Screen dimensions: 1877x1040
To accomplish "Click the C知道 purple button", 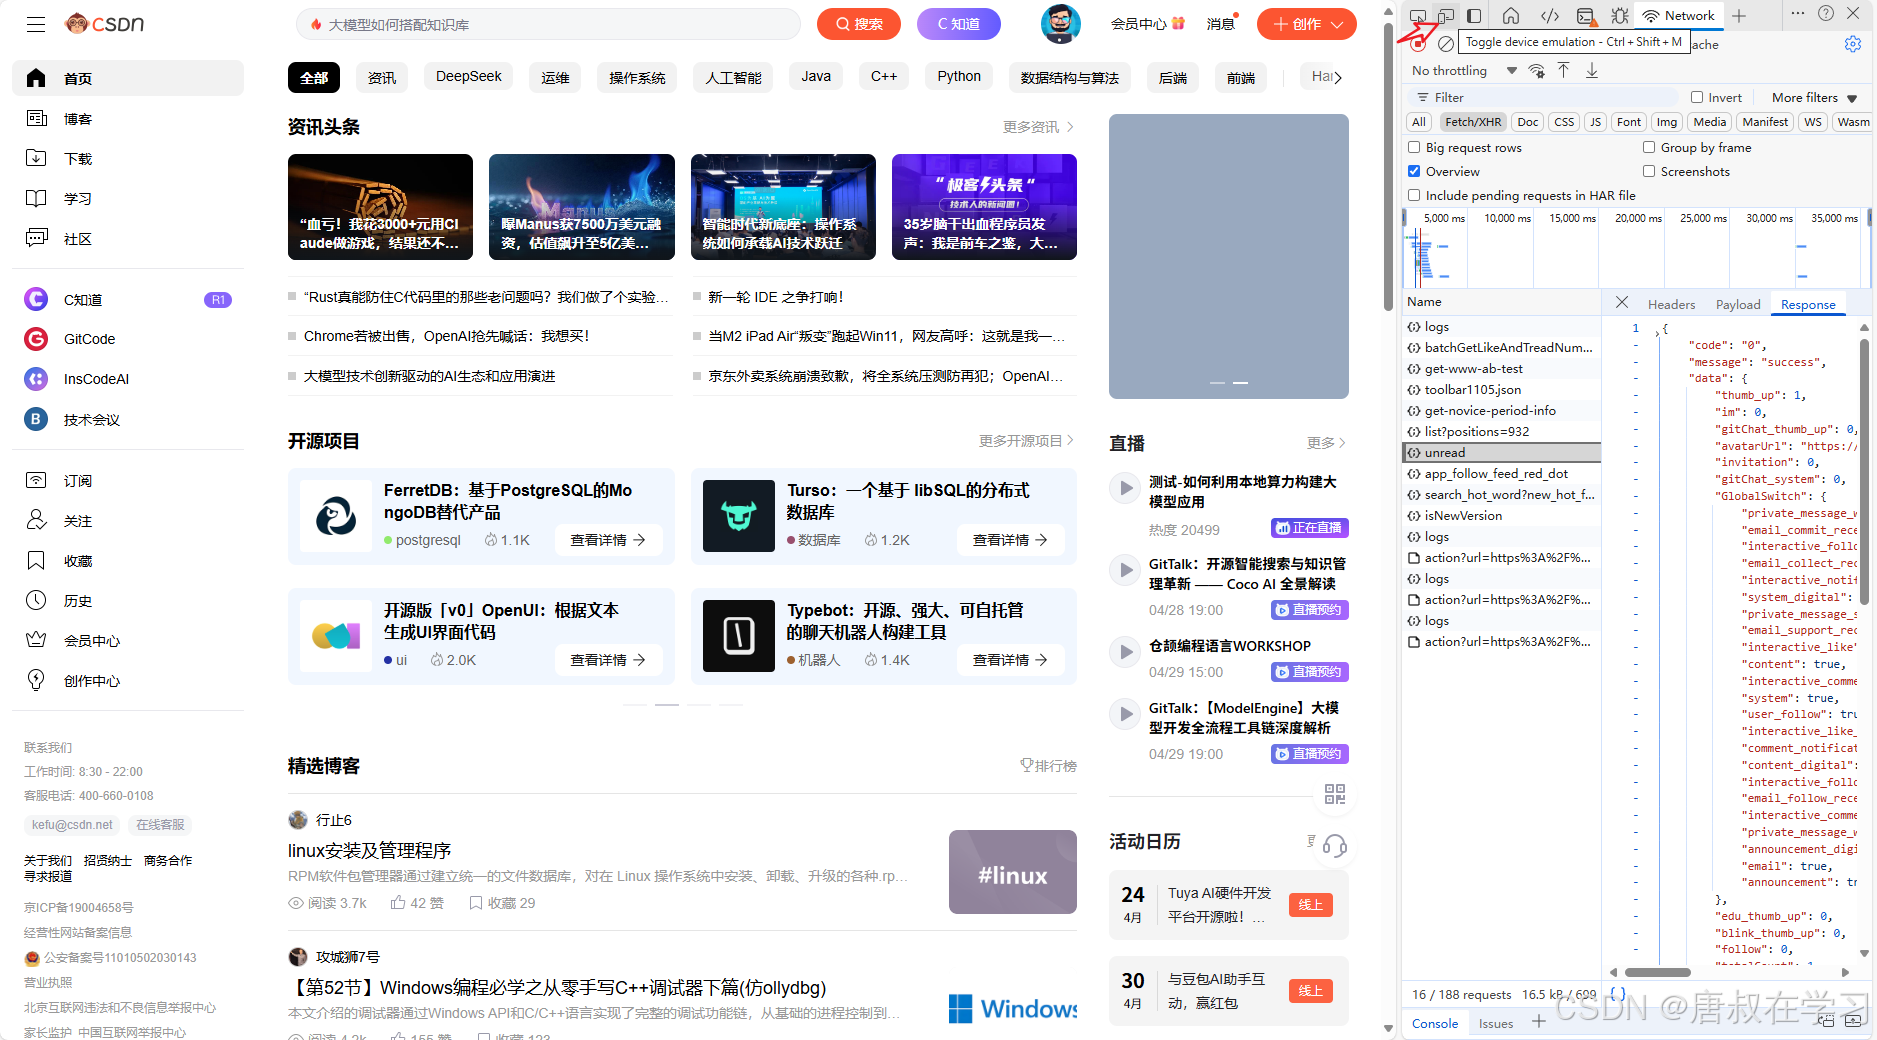I will [x=959, y=24].
